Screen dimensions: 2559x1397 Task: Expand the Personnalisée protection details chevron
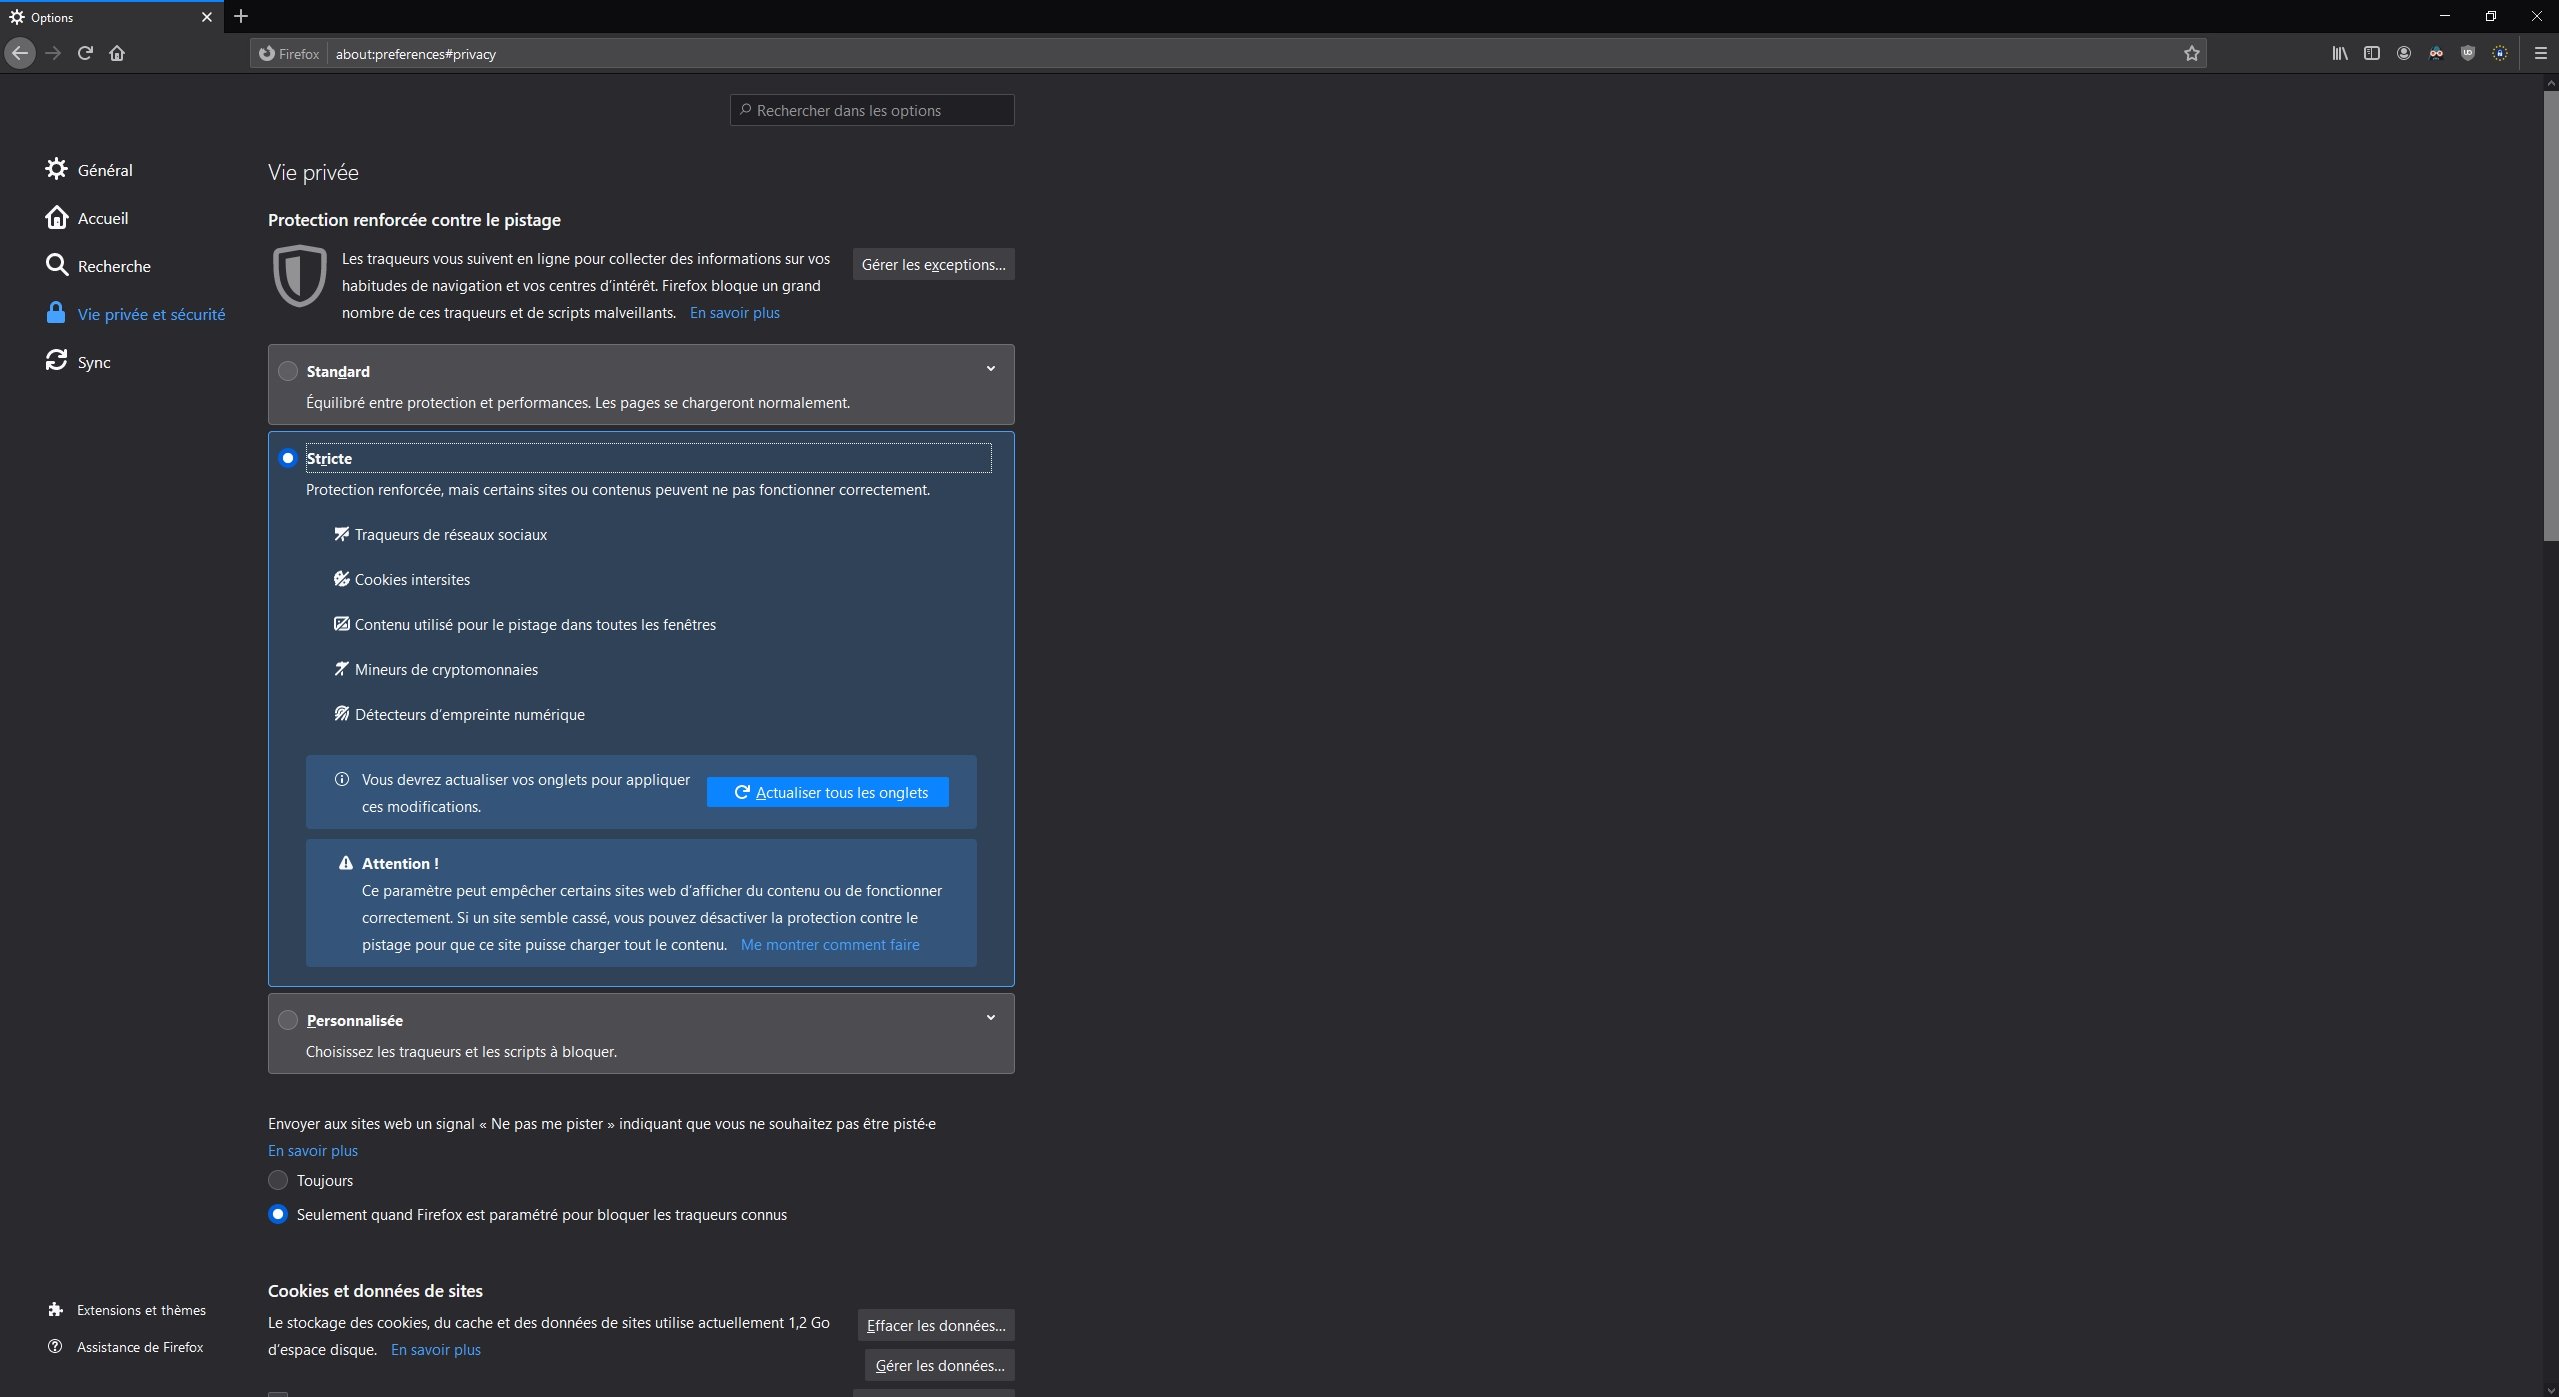pos(989,1017)
